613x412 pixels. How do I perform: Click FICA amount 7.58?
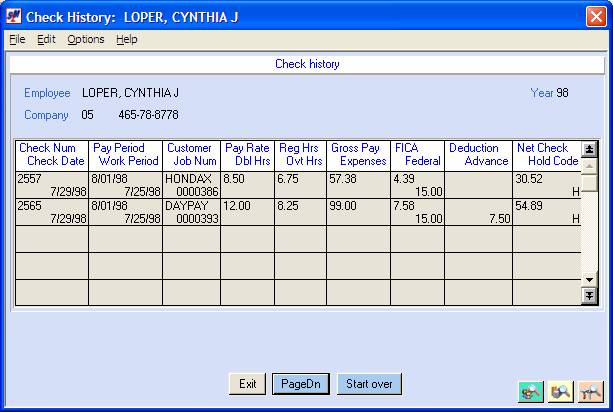tap(403, 206)
